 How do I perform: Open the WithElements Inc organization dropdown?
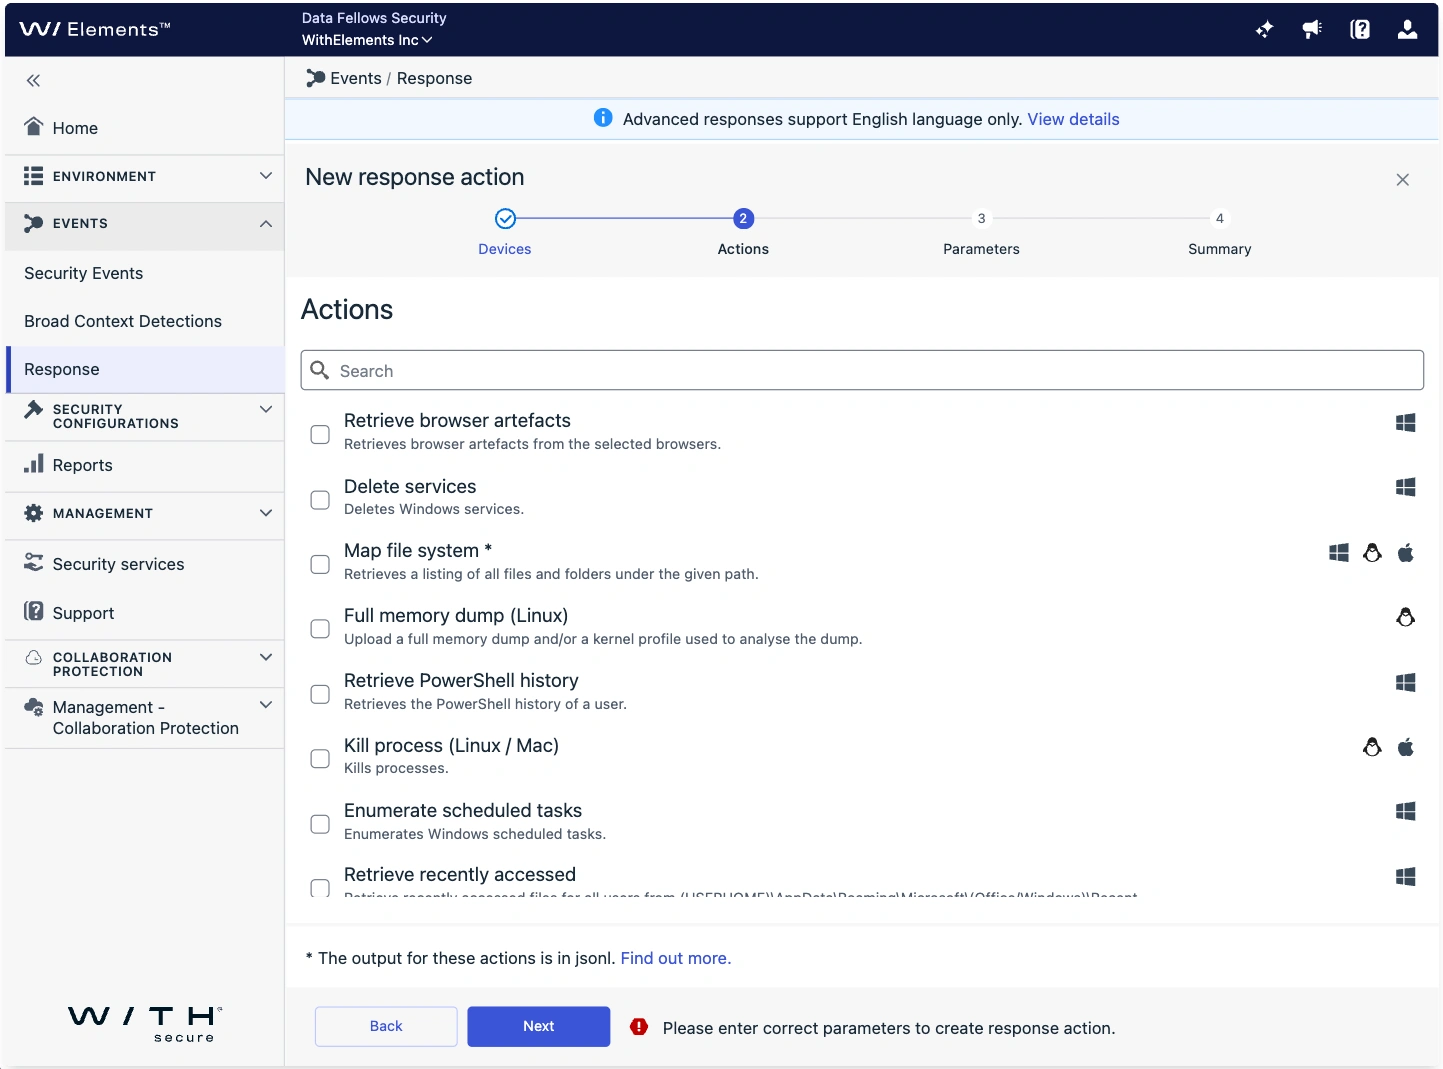tap(367, 40)
